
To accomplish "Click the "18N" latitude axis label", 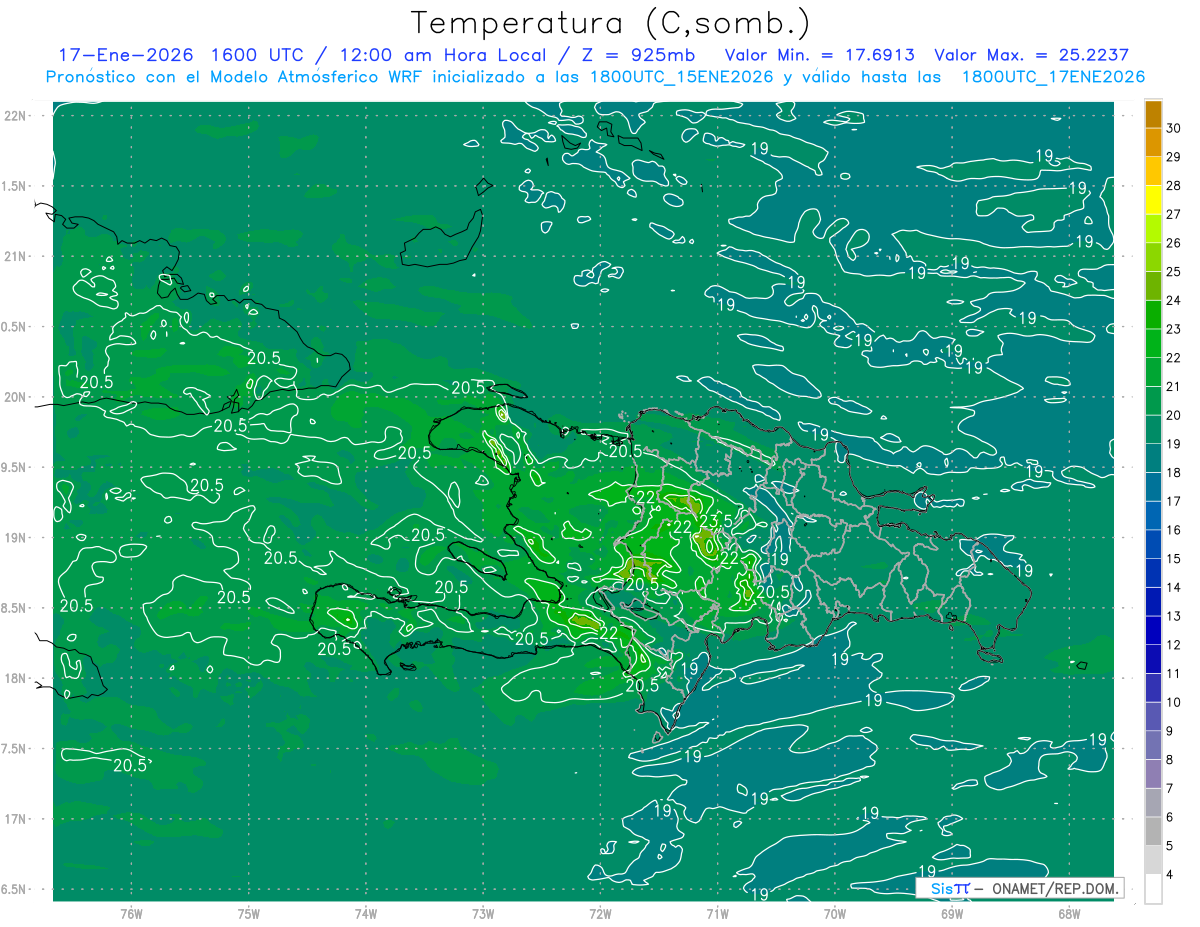I will pos(16,679).
